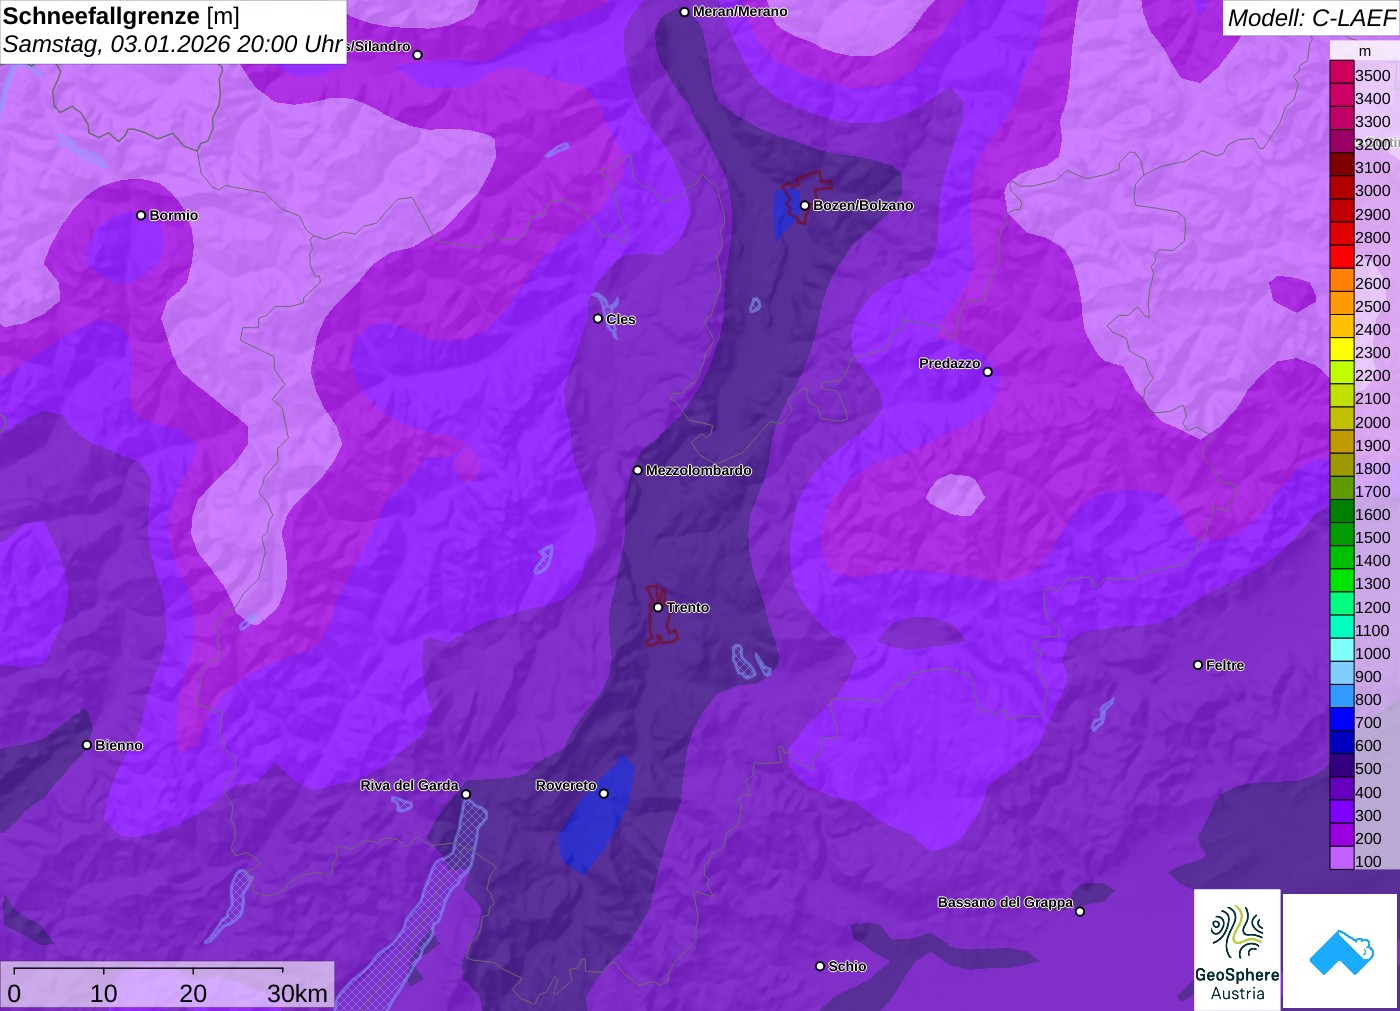Click the red Trento city boundary outline
The height and width of the screenshot is (1011, 1400).
point(660,616)
